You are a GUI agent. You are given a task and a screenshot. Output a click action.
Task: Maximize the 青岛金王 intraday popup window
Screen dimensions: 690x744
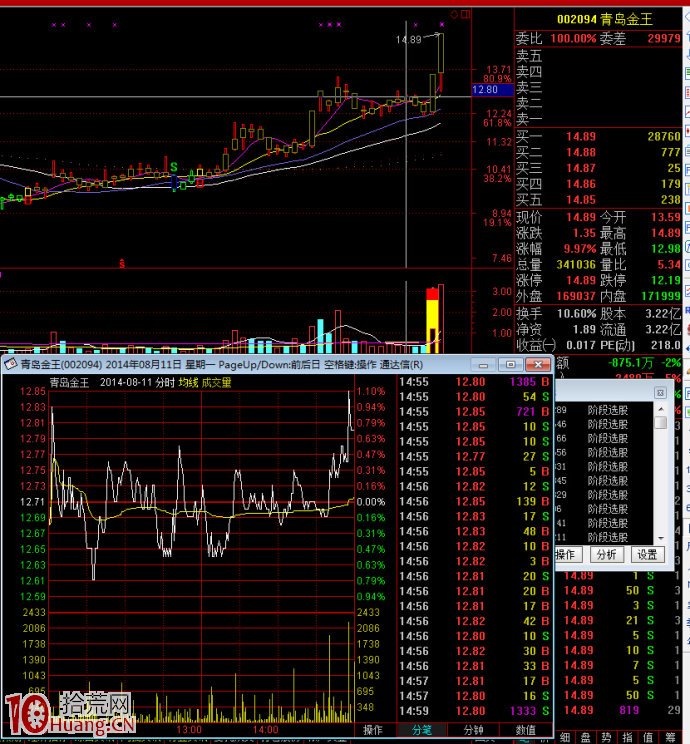point(511,364)
